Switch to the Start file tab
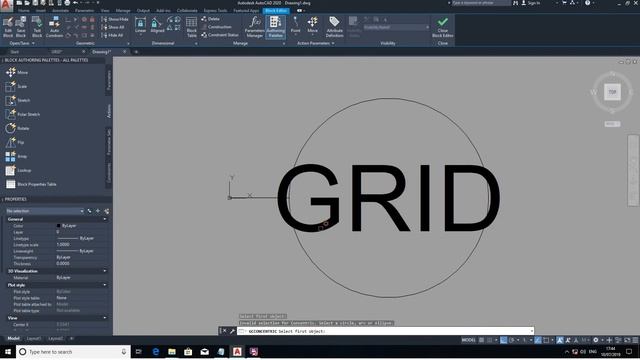Viewport: 640px width, 360px height. [x=15, y=52]
